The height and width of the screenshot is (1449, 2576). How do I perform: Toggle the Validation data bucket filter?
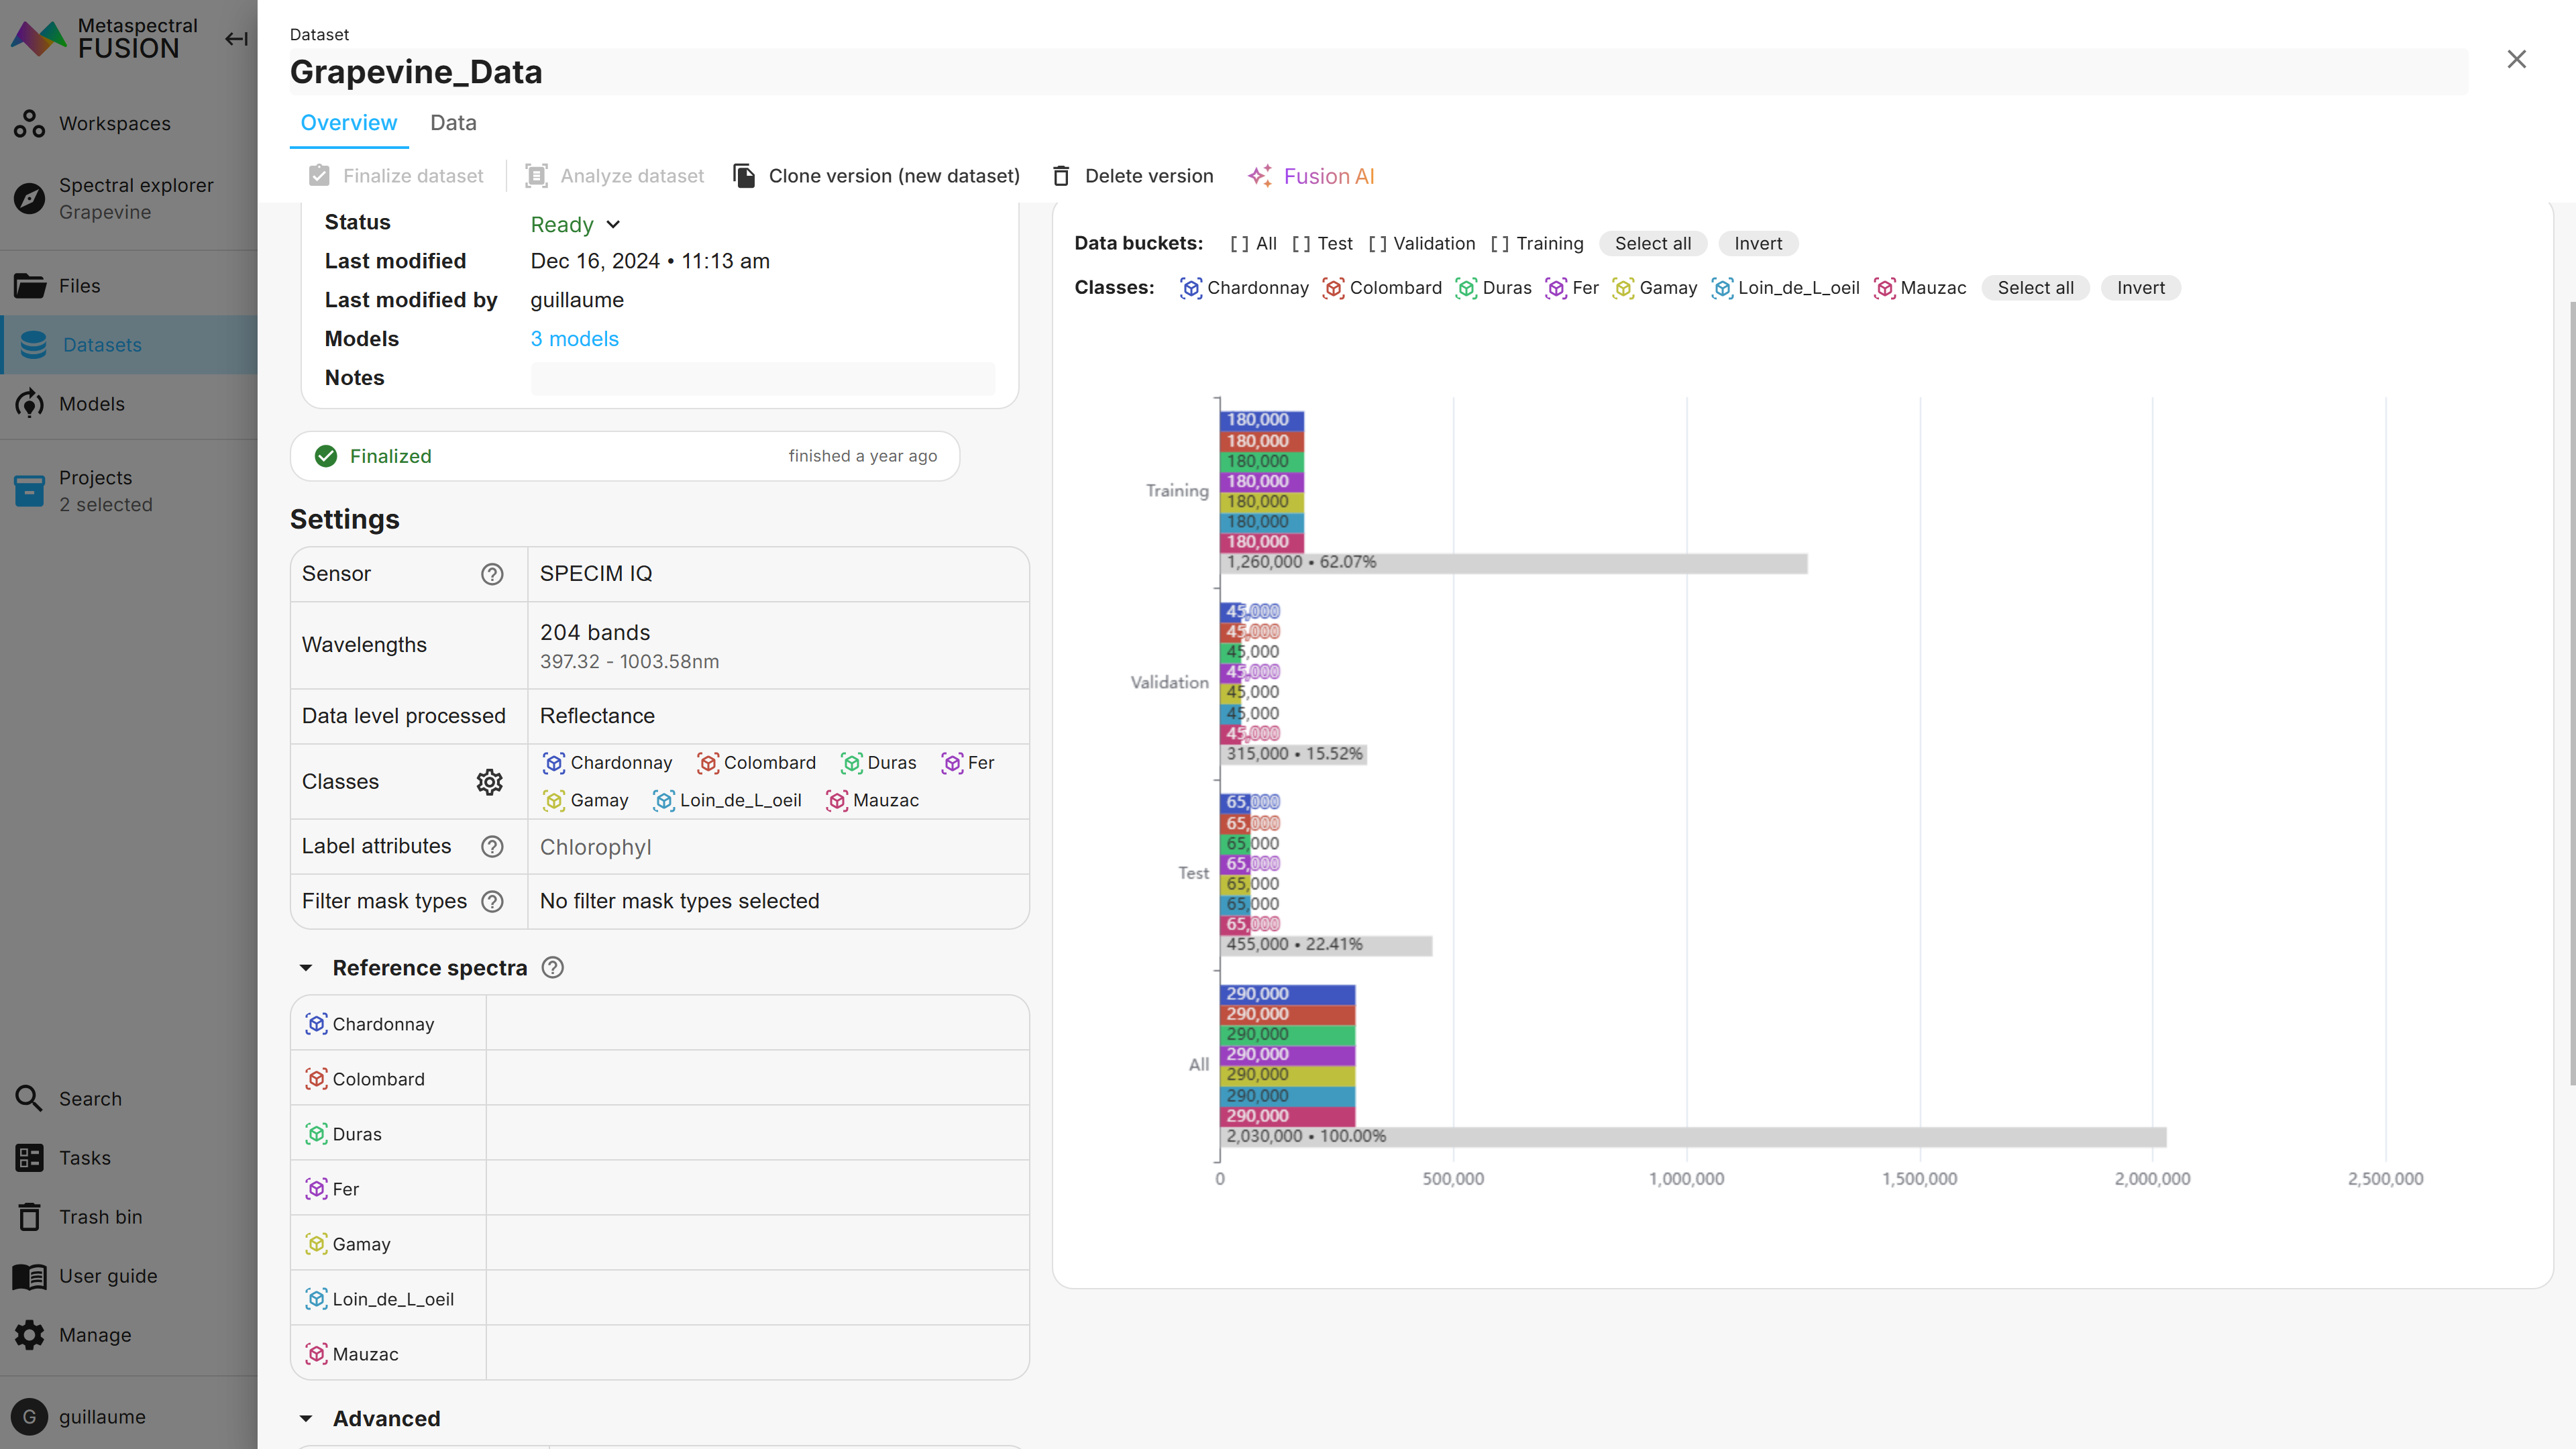click(1421, 243)
